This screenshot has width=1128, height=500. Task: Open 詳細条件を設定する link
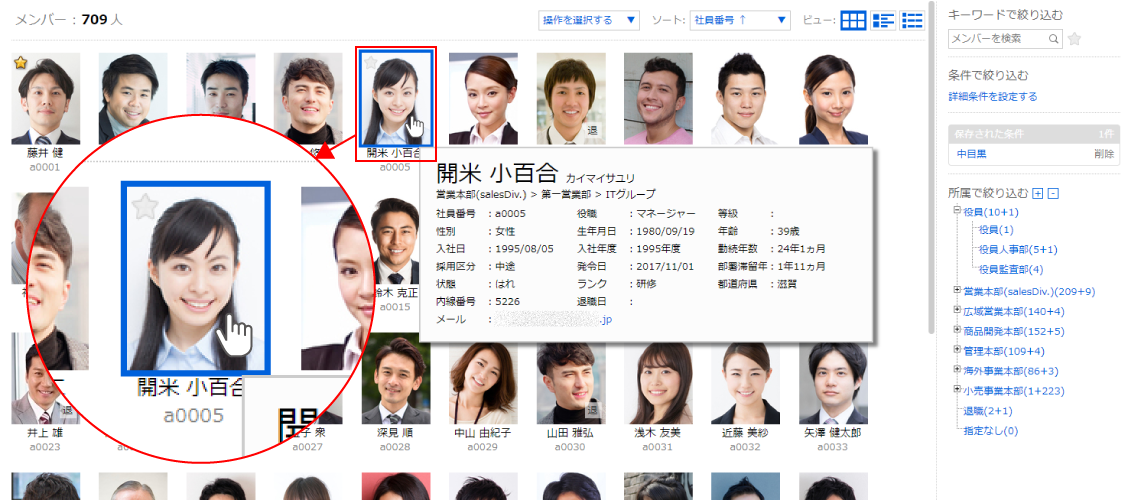[993, 97]
